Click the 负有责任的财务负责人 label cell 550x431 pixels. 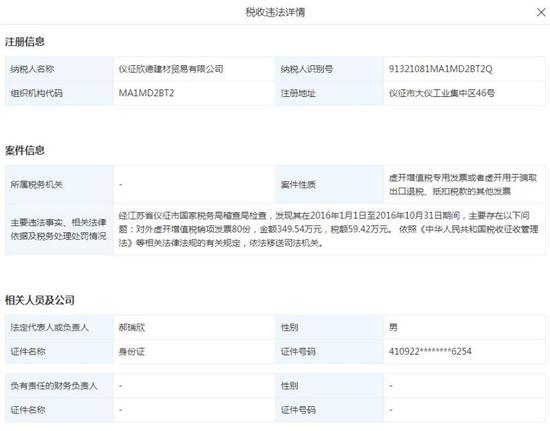[x=59, y=386]
